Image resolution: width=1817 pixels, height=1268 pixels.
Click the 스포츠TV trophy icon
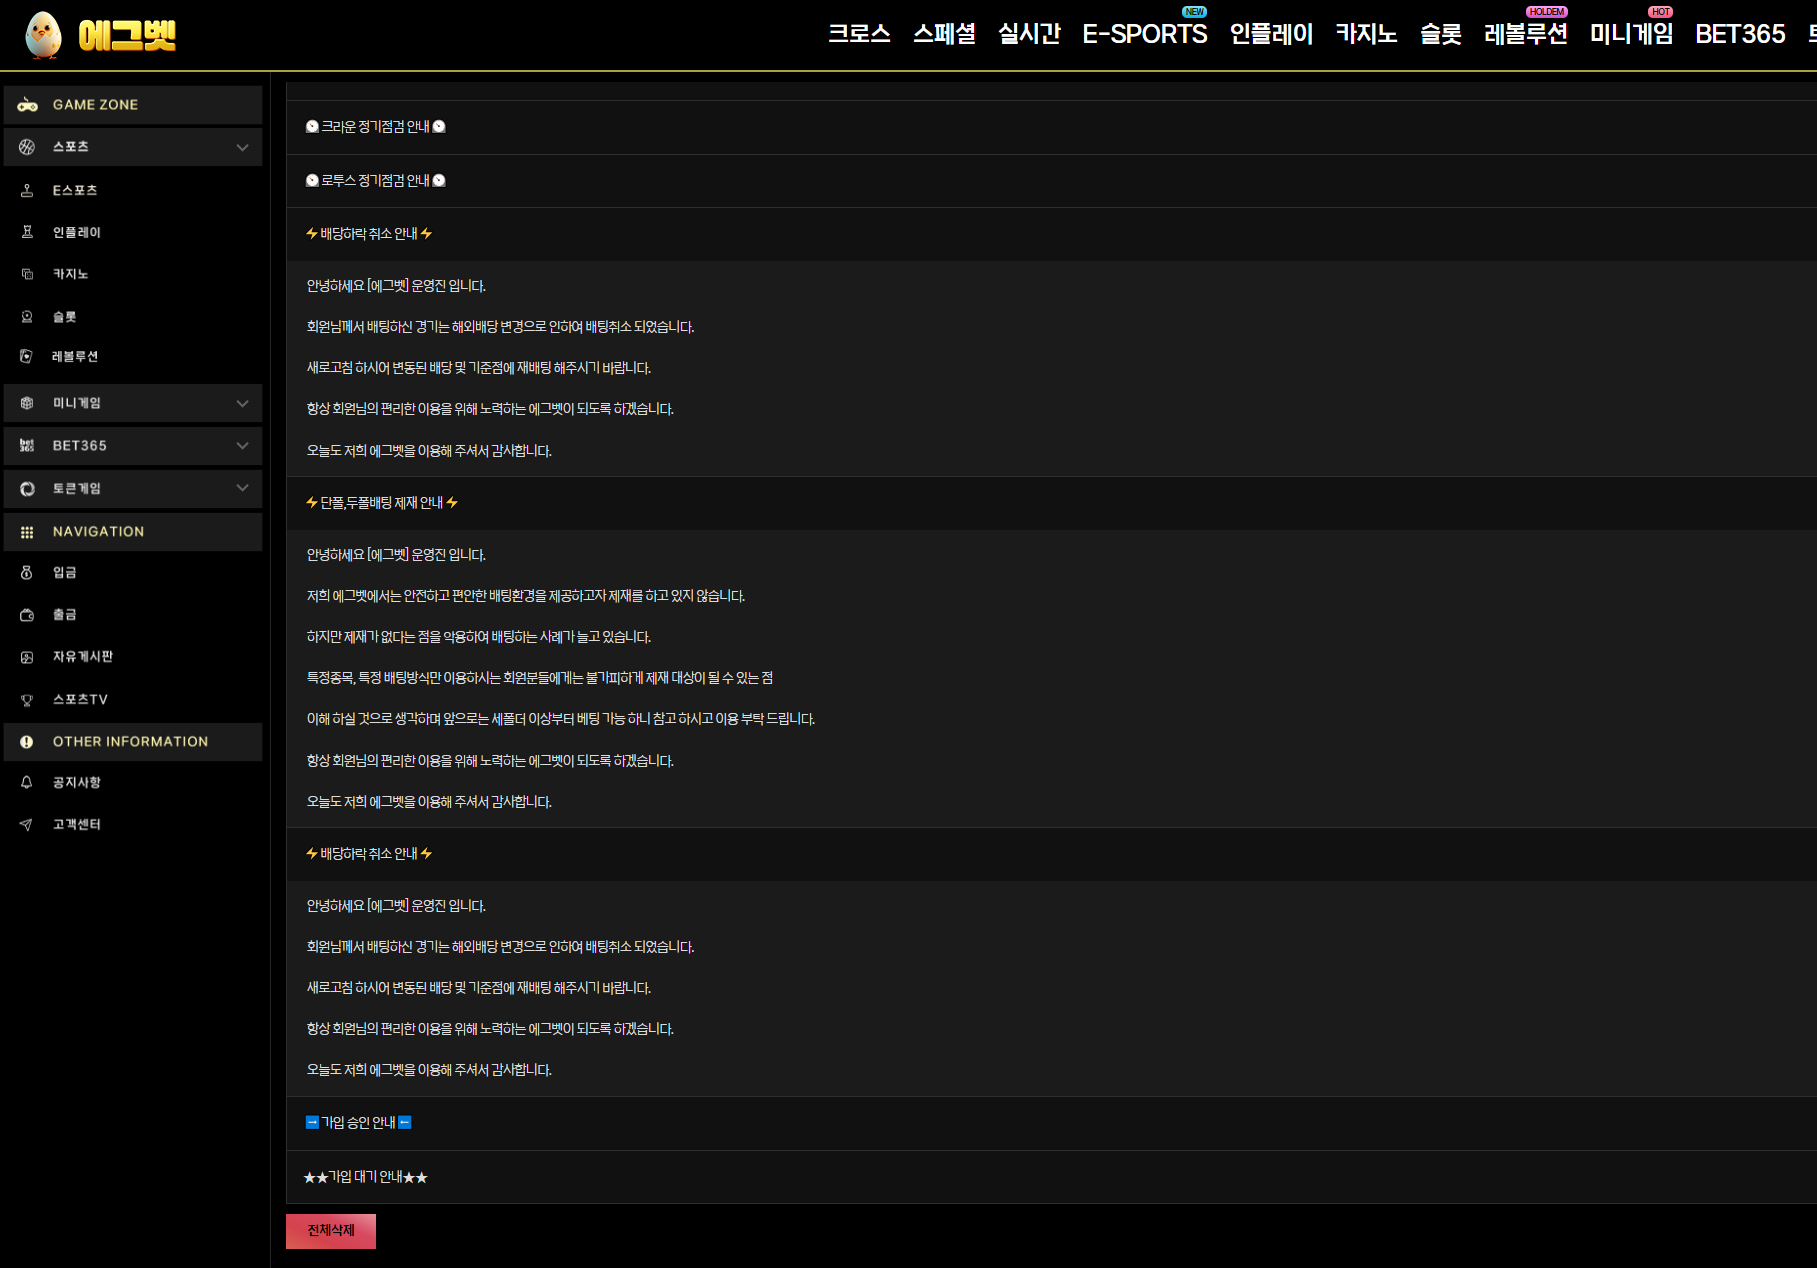pos(27,700)
